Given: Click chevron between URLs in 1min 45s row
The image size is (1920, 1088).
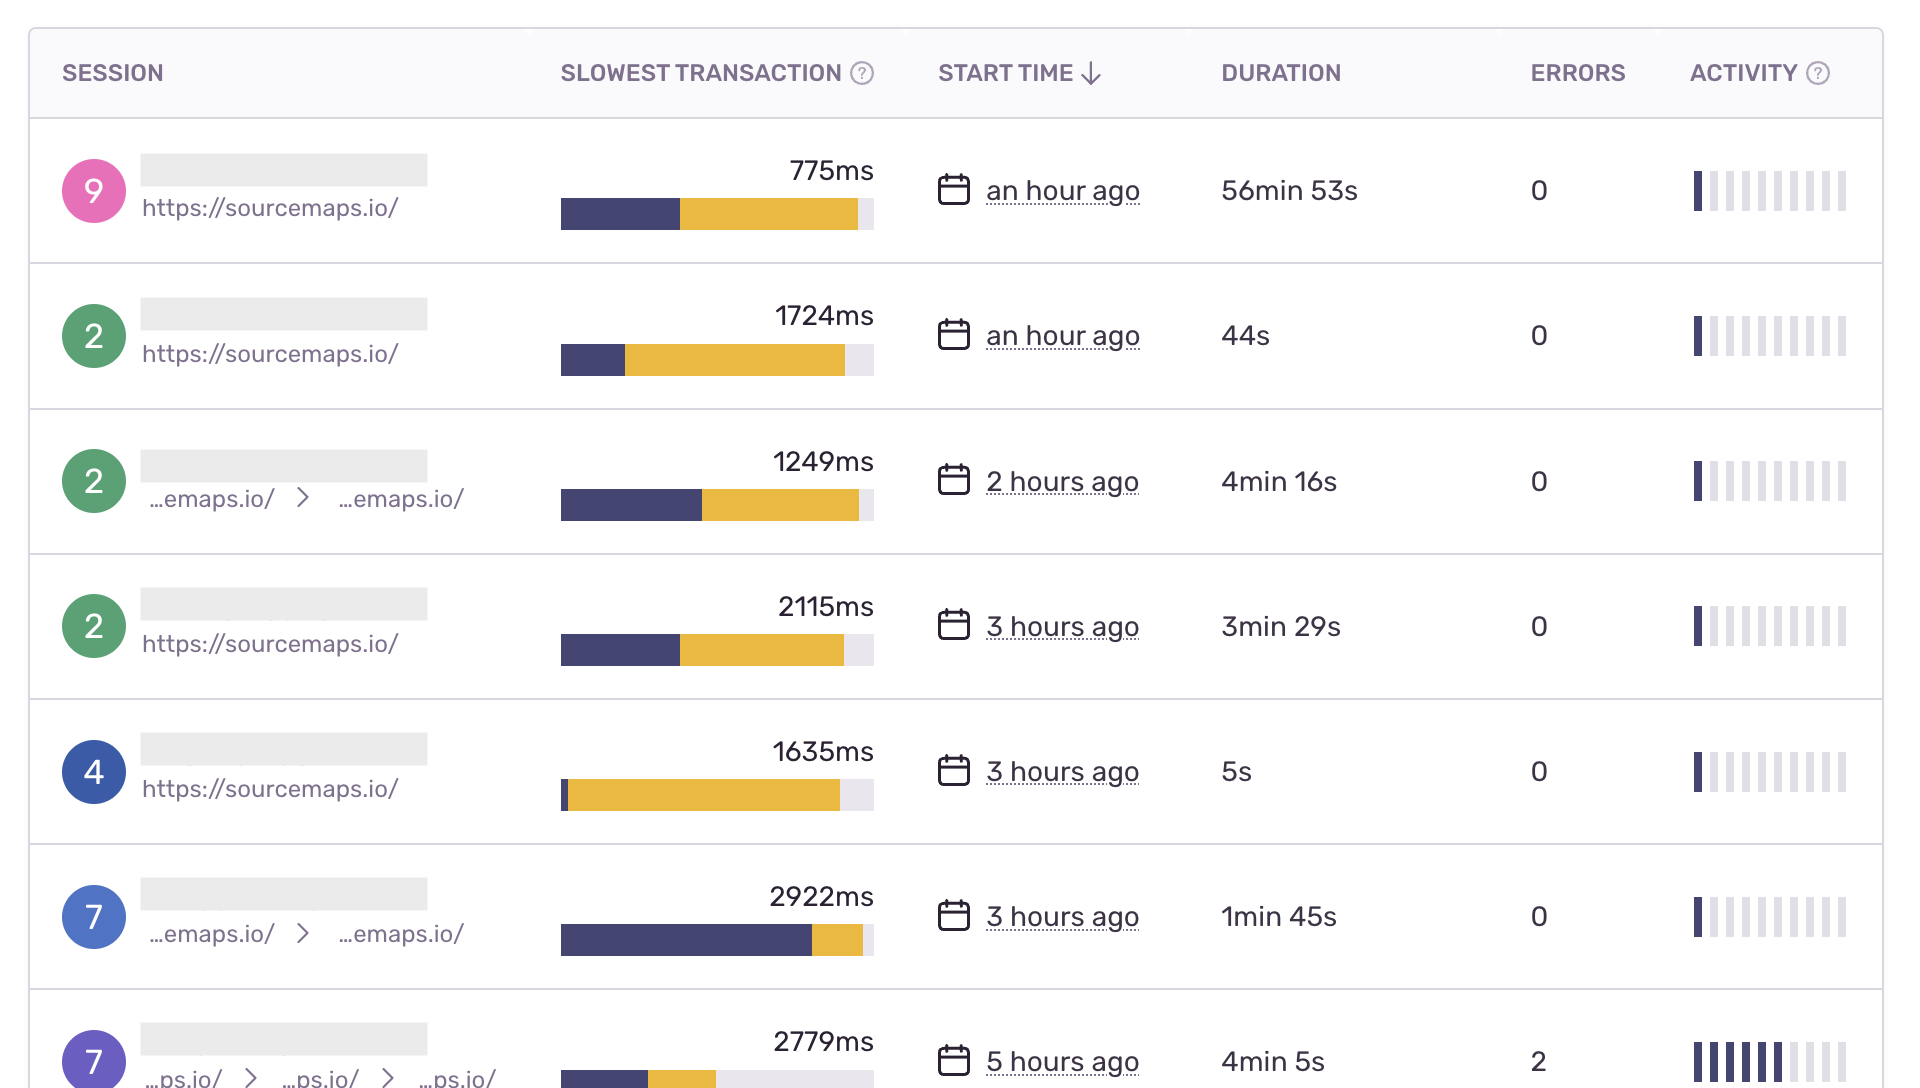Looking at the screenshot, I should pyautogui.click(x=303, y=933).
